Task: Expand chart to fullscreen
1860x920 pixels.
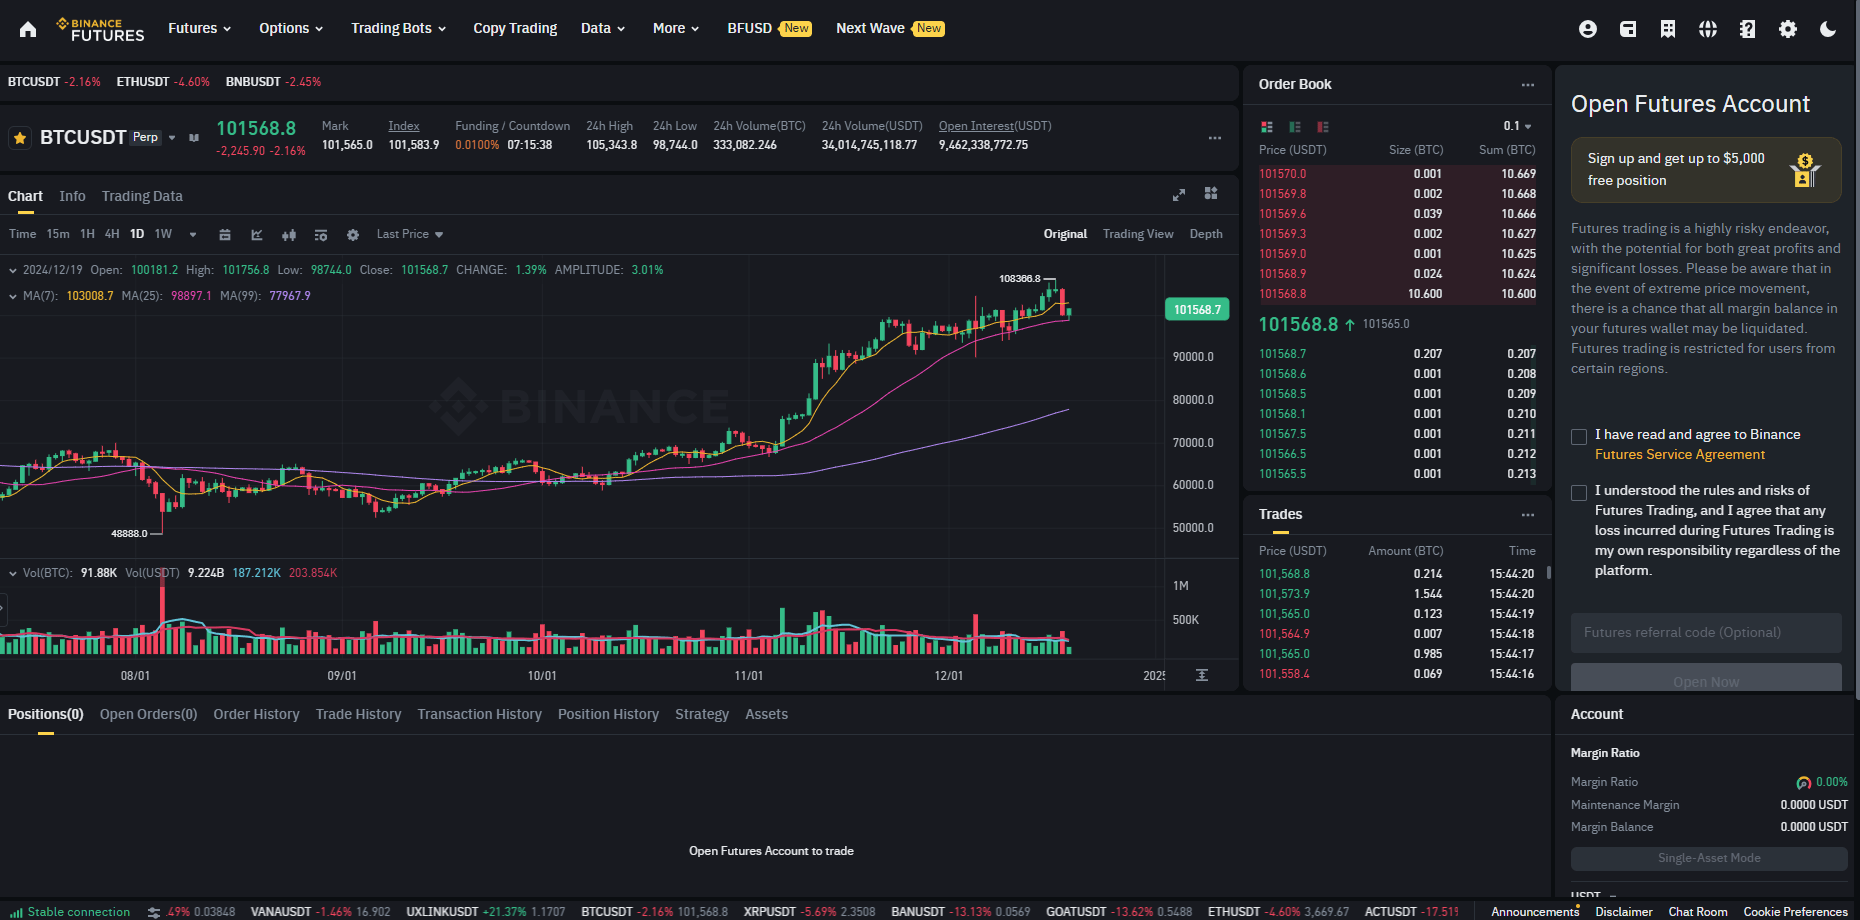Action: pos(1179,195)
